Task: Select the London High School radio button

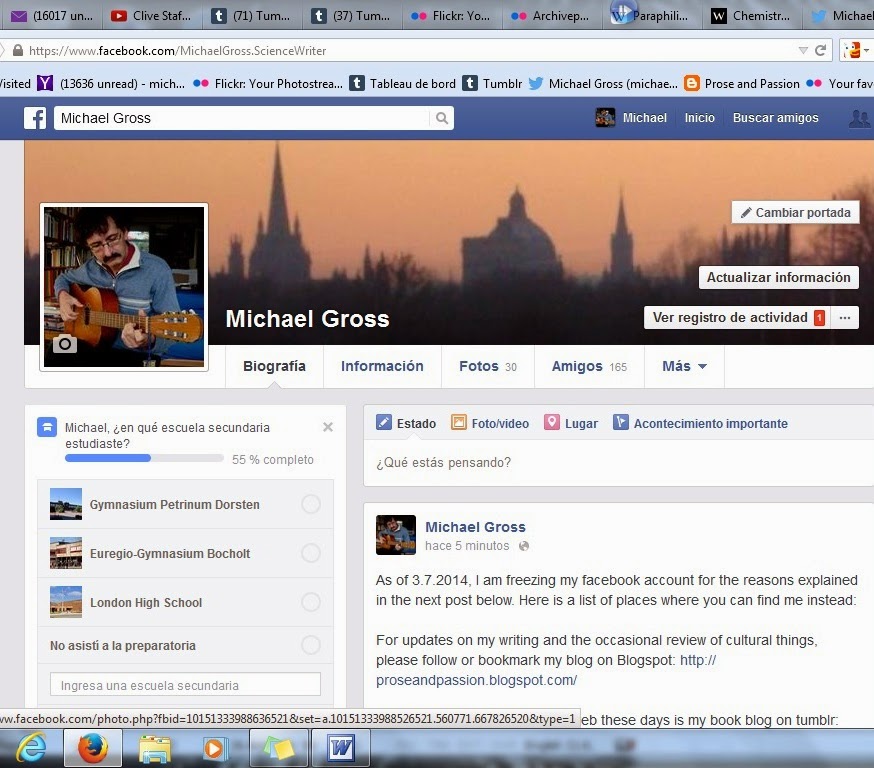Action: tap(310, 602)
